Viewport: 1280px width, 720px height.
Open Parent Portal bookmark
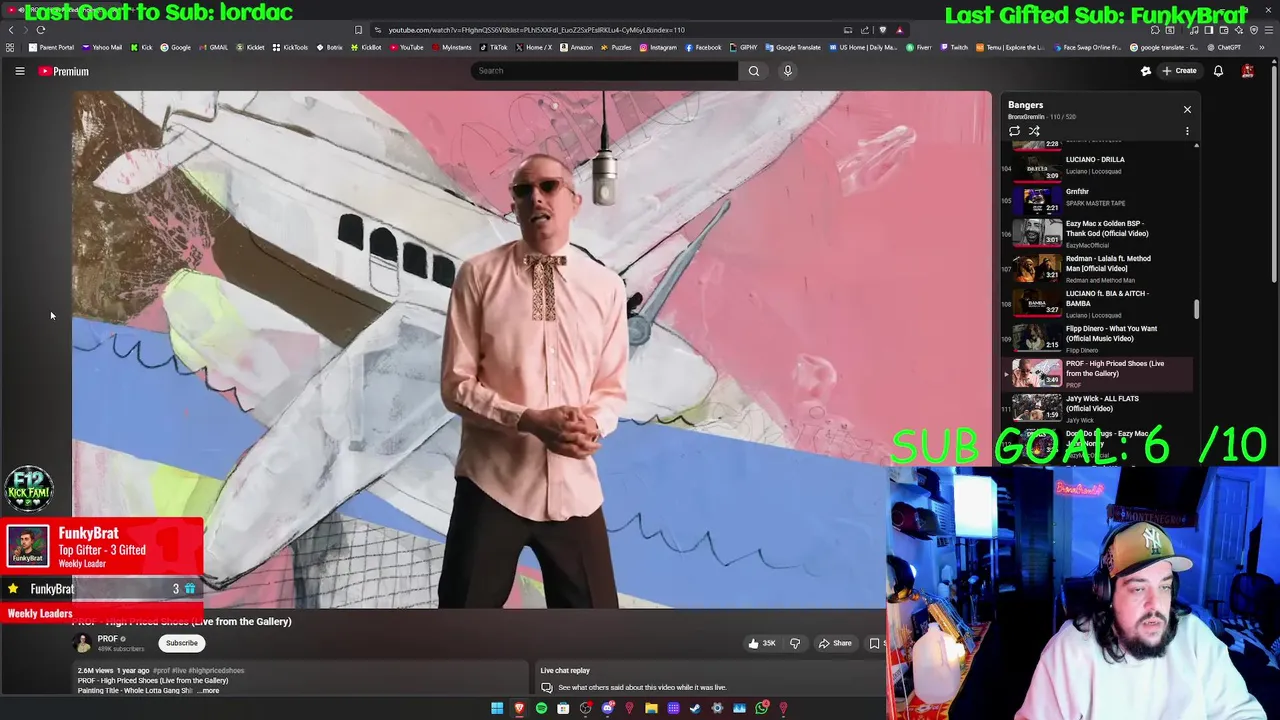[x=51, y=47]
